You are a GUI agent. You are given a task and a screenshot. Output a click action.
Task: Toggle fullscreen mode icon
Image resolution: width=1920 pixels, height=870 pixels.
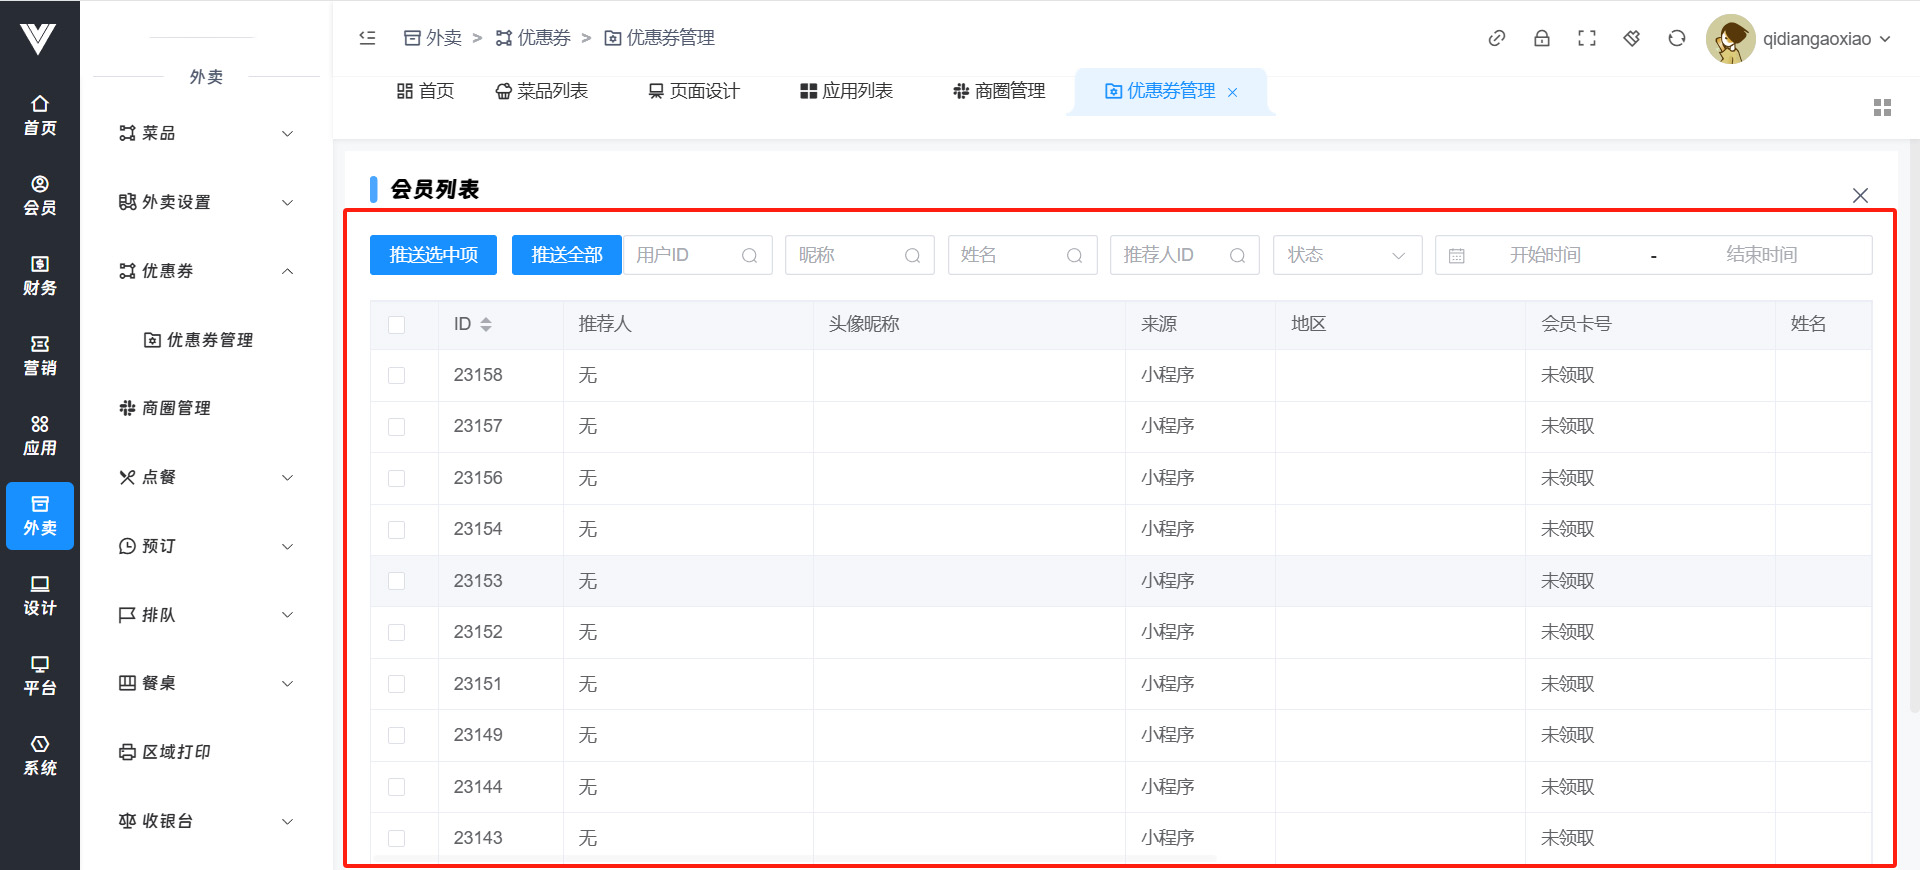point(1586,38)
